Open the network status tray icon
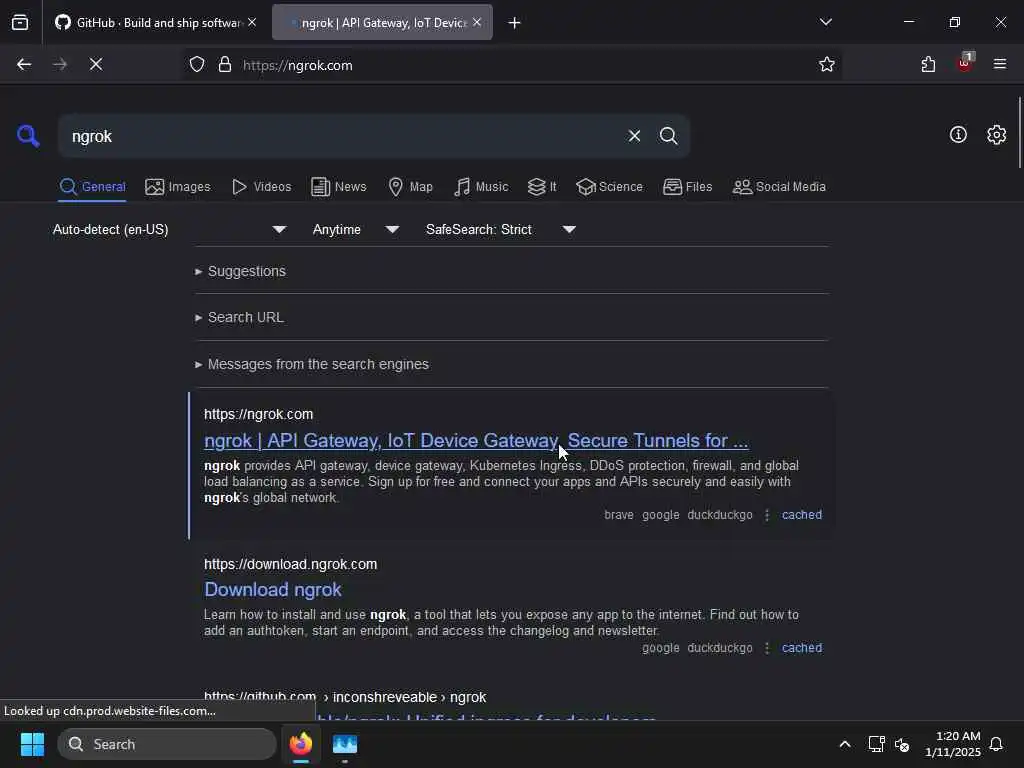The image size is (1024, 768). 876,744
